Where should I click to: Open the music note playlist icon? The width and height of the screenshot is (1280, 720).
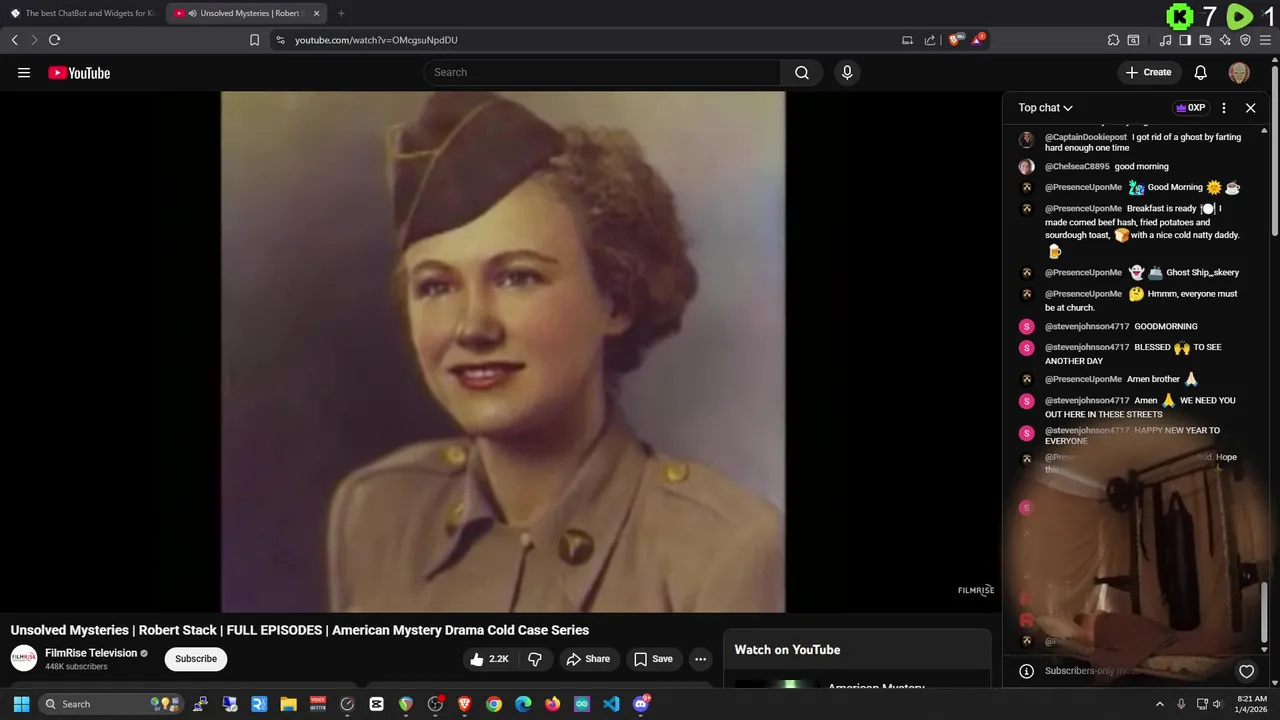coord(1165,40)
